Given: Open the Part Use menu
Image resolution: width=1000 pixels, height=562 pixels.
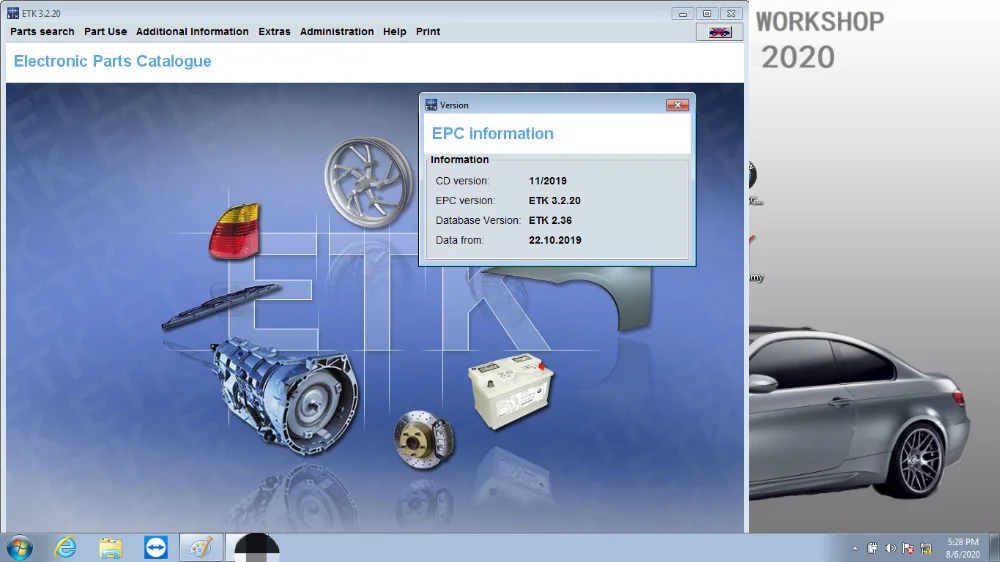Looking at the screenshot, I should pos(105,31).
